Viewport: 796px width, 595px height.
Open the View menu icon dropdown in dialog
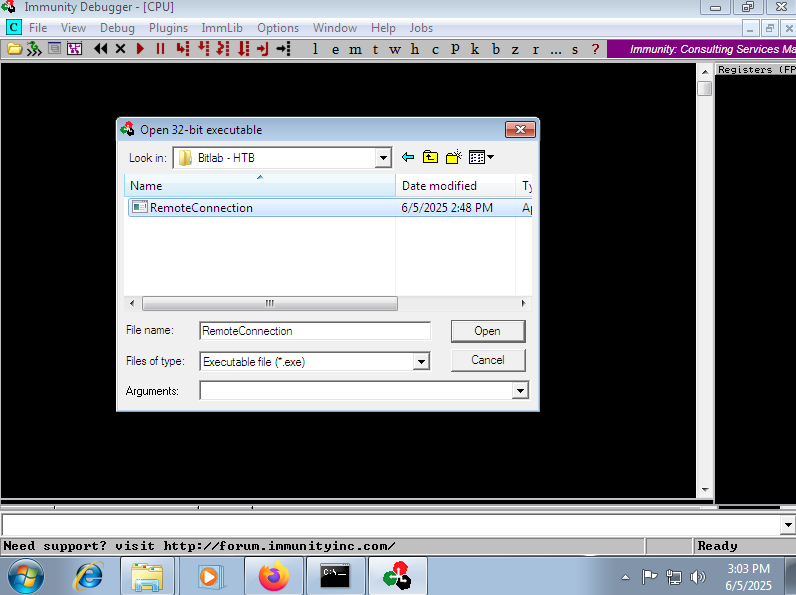[x=481, y=157]
